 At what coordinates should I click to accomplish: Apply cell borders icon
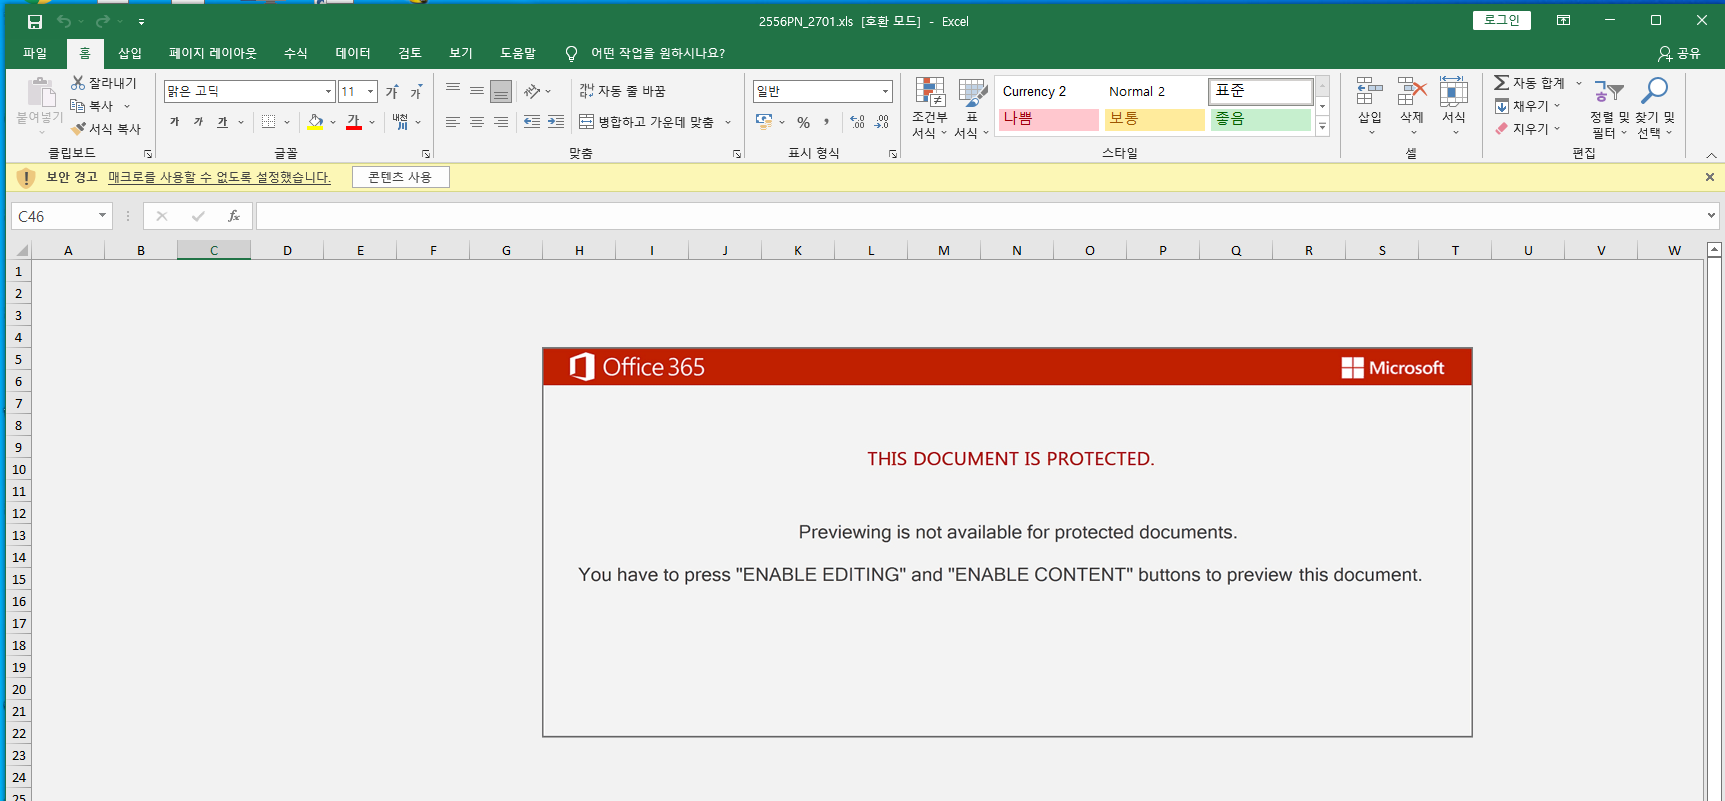pos(268,122)
